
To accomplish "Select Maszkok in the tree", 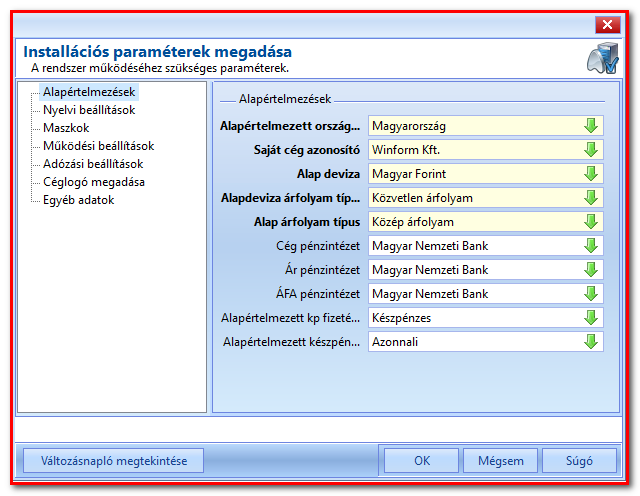I will click(x=66, y=128).
